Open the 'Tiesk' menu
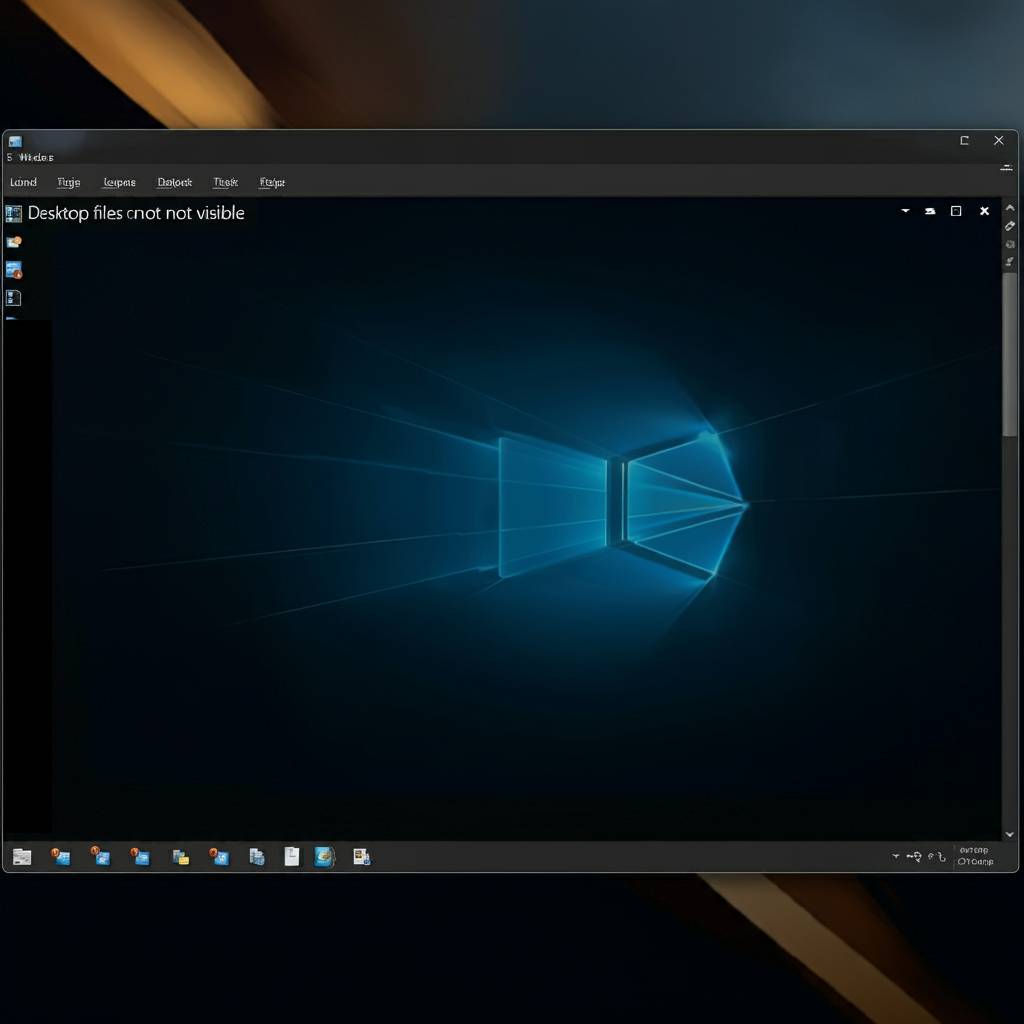Viewport: 1024px width, 1024px height. (225, 182)
